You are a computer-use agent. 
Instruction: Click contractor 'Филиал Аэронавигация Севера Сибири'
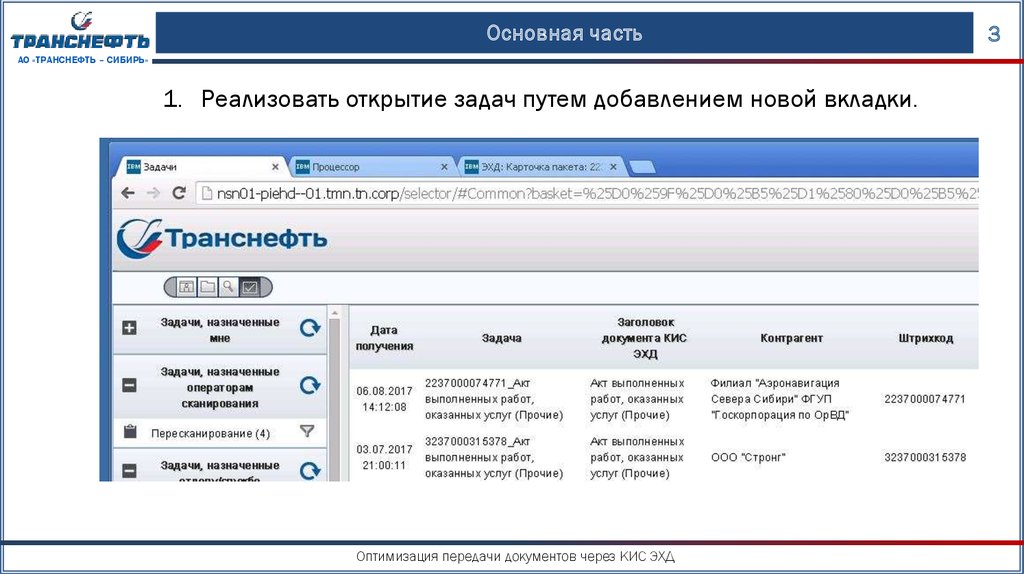(x=779, y=399)
